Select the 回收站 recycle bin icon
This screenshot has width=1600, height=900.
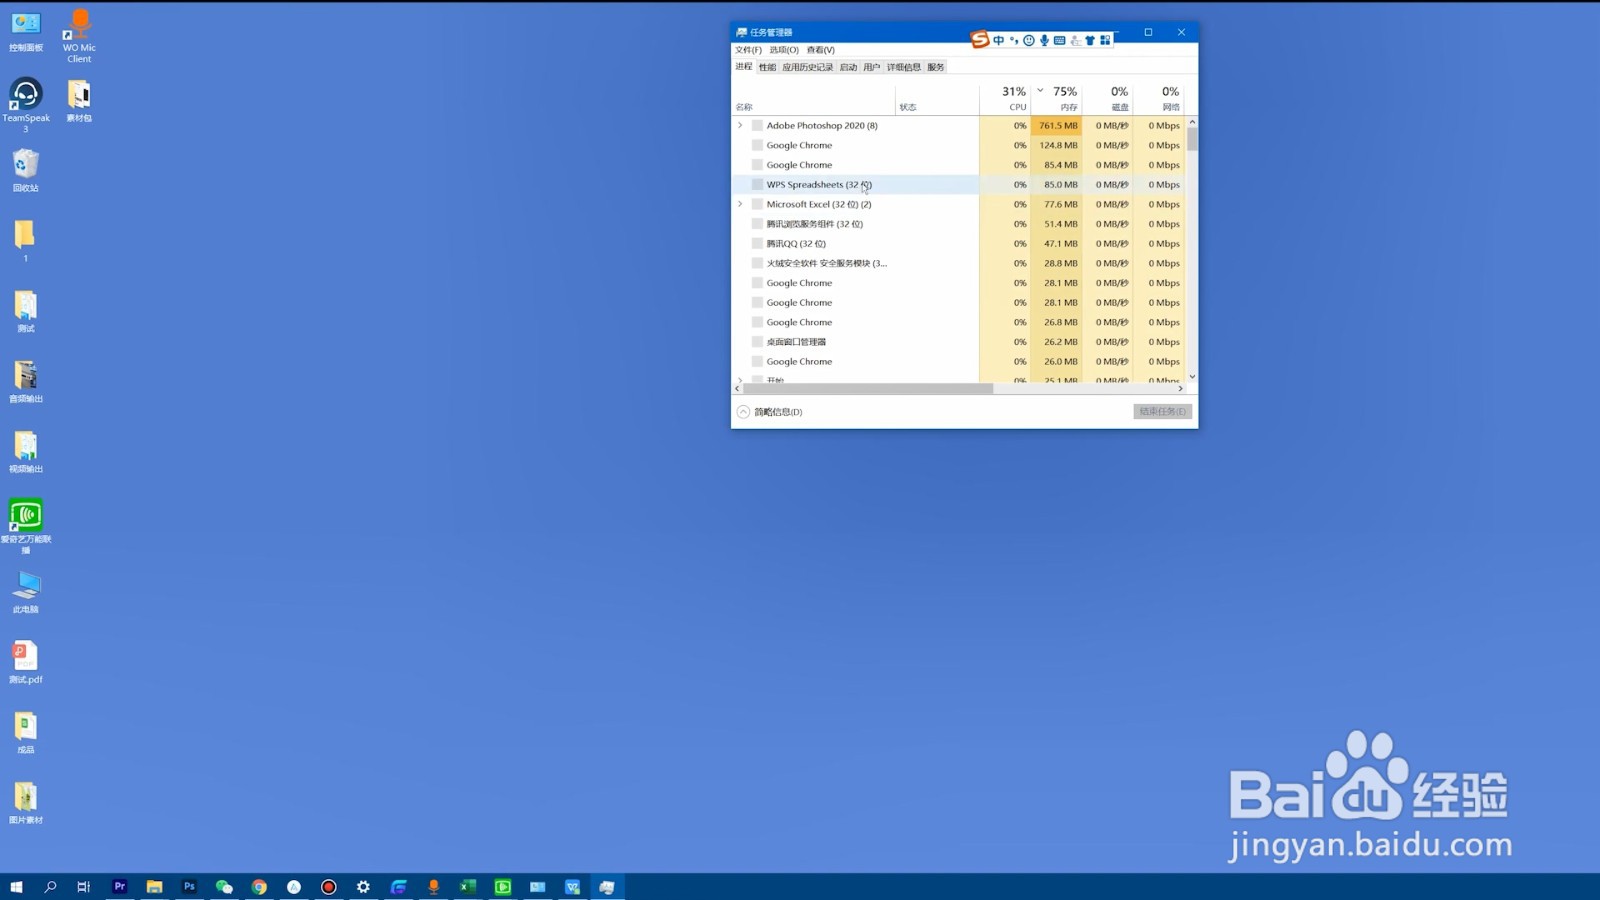pyautogui.click(x=26, y=170)
